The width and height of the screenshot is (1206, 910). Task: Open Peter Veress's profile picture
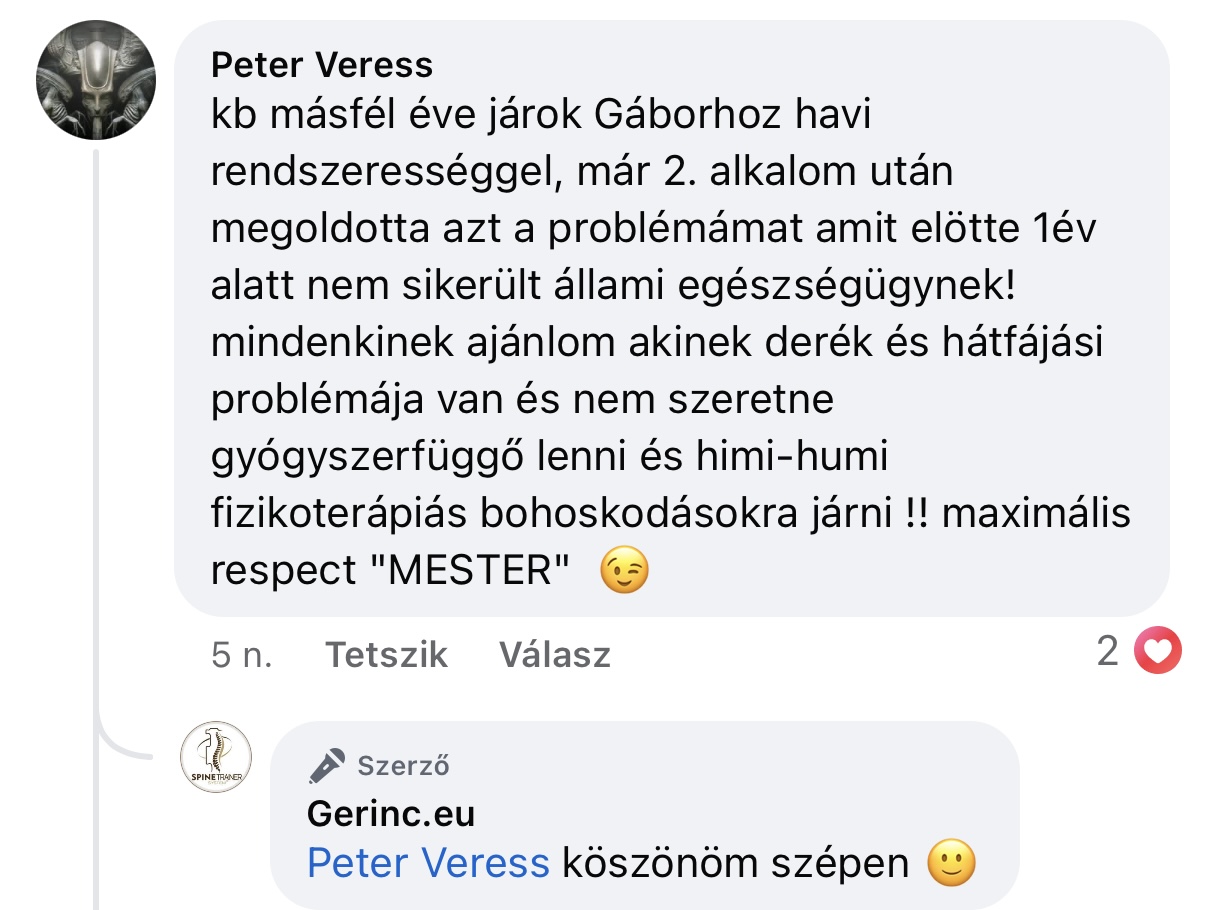click(96, 80)
